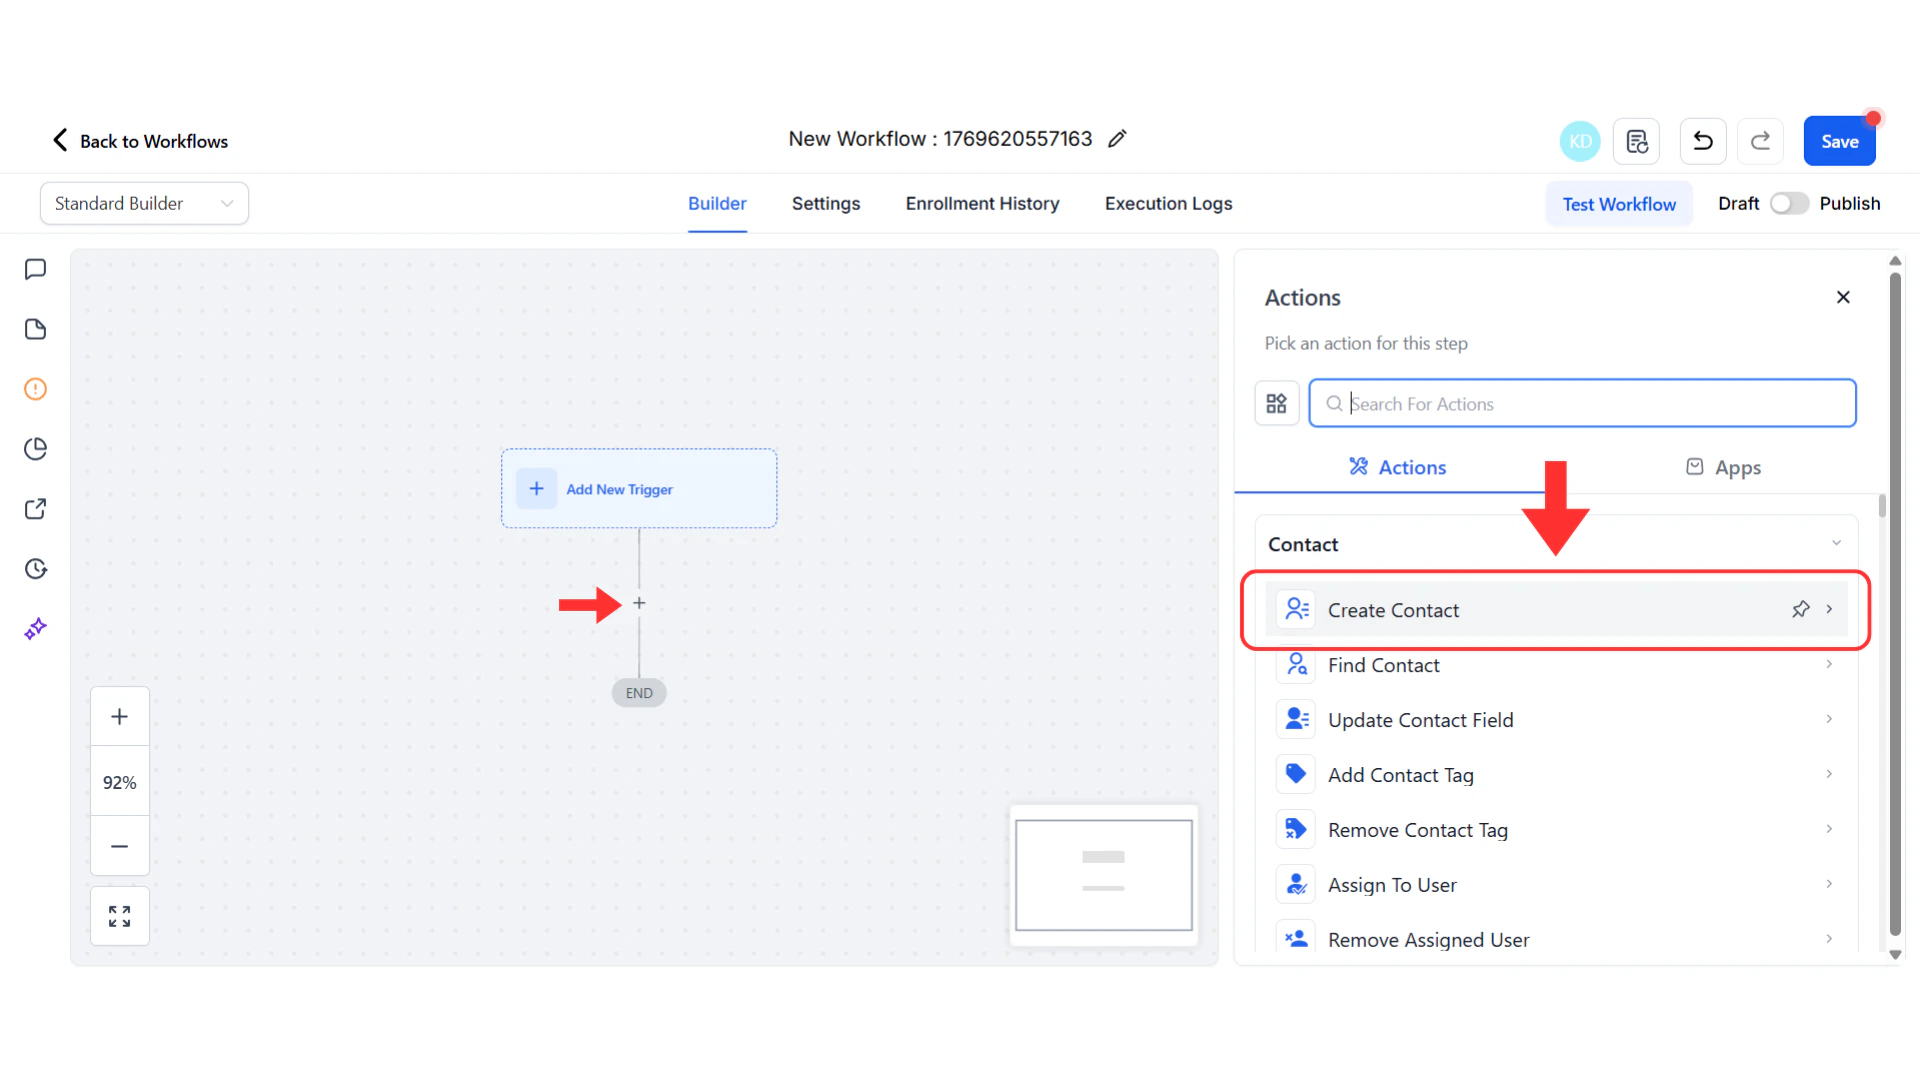The height and width of the screenshot is (1080, 1920).
Task: Open the orange alerts icon in the sidebar
Action: coord(36,388)
